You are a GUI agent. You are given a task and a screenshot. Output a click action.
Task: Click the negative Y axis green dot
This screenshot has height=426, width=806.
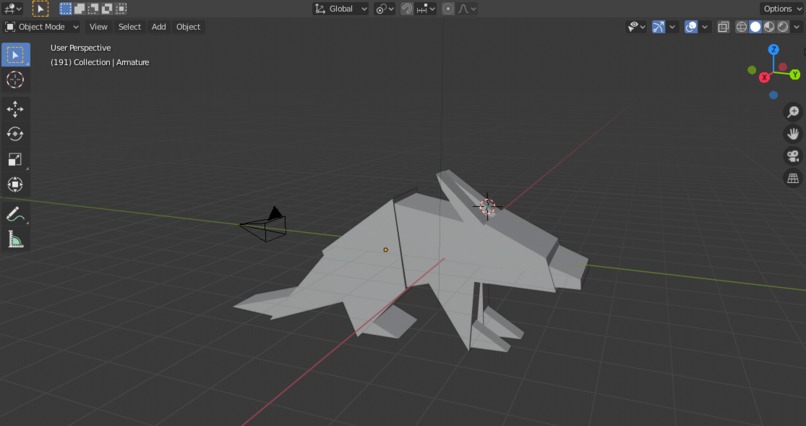pyautogui.click(x=752, y=70)
